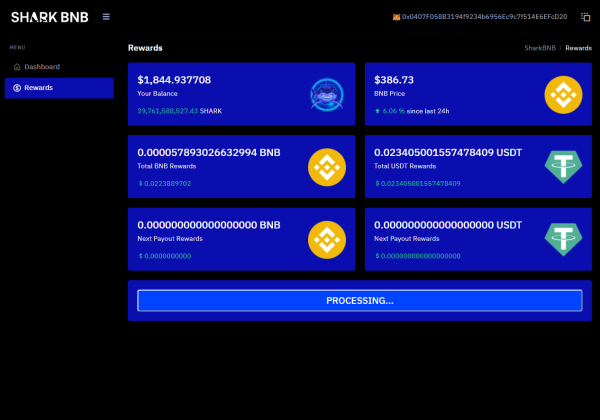Click the Shark token logo
Screen dimensions: 600x420
coord(327,94)
